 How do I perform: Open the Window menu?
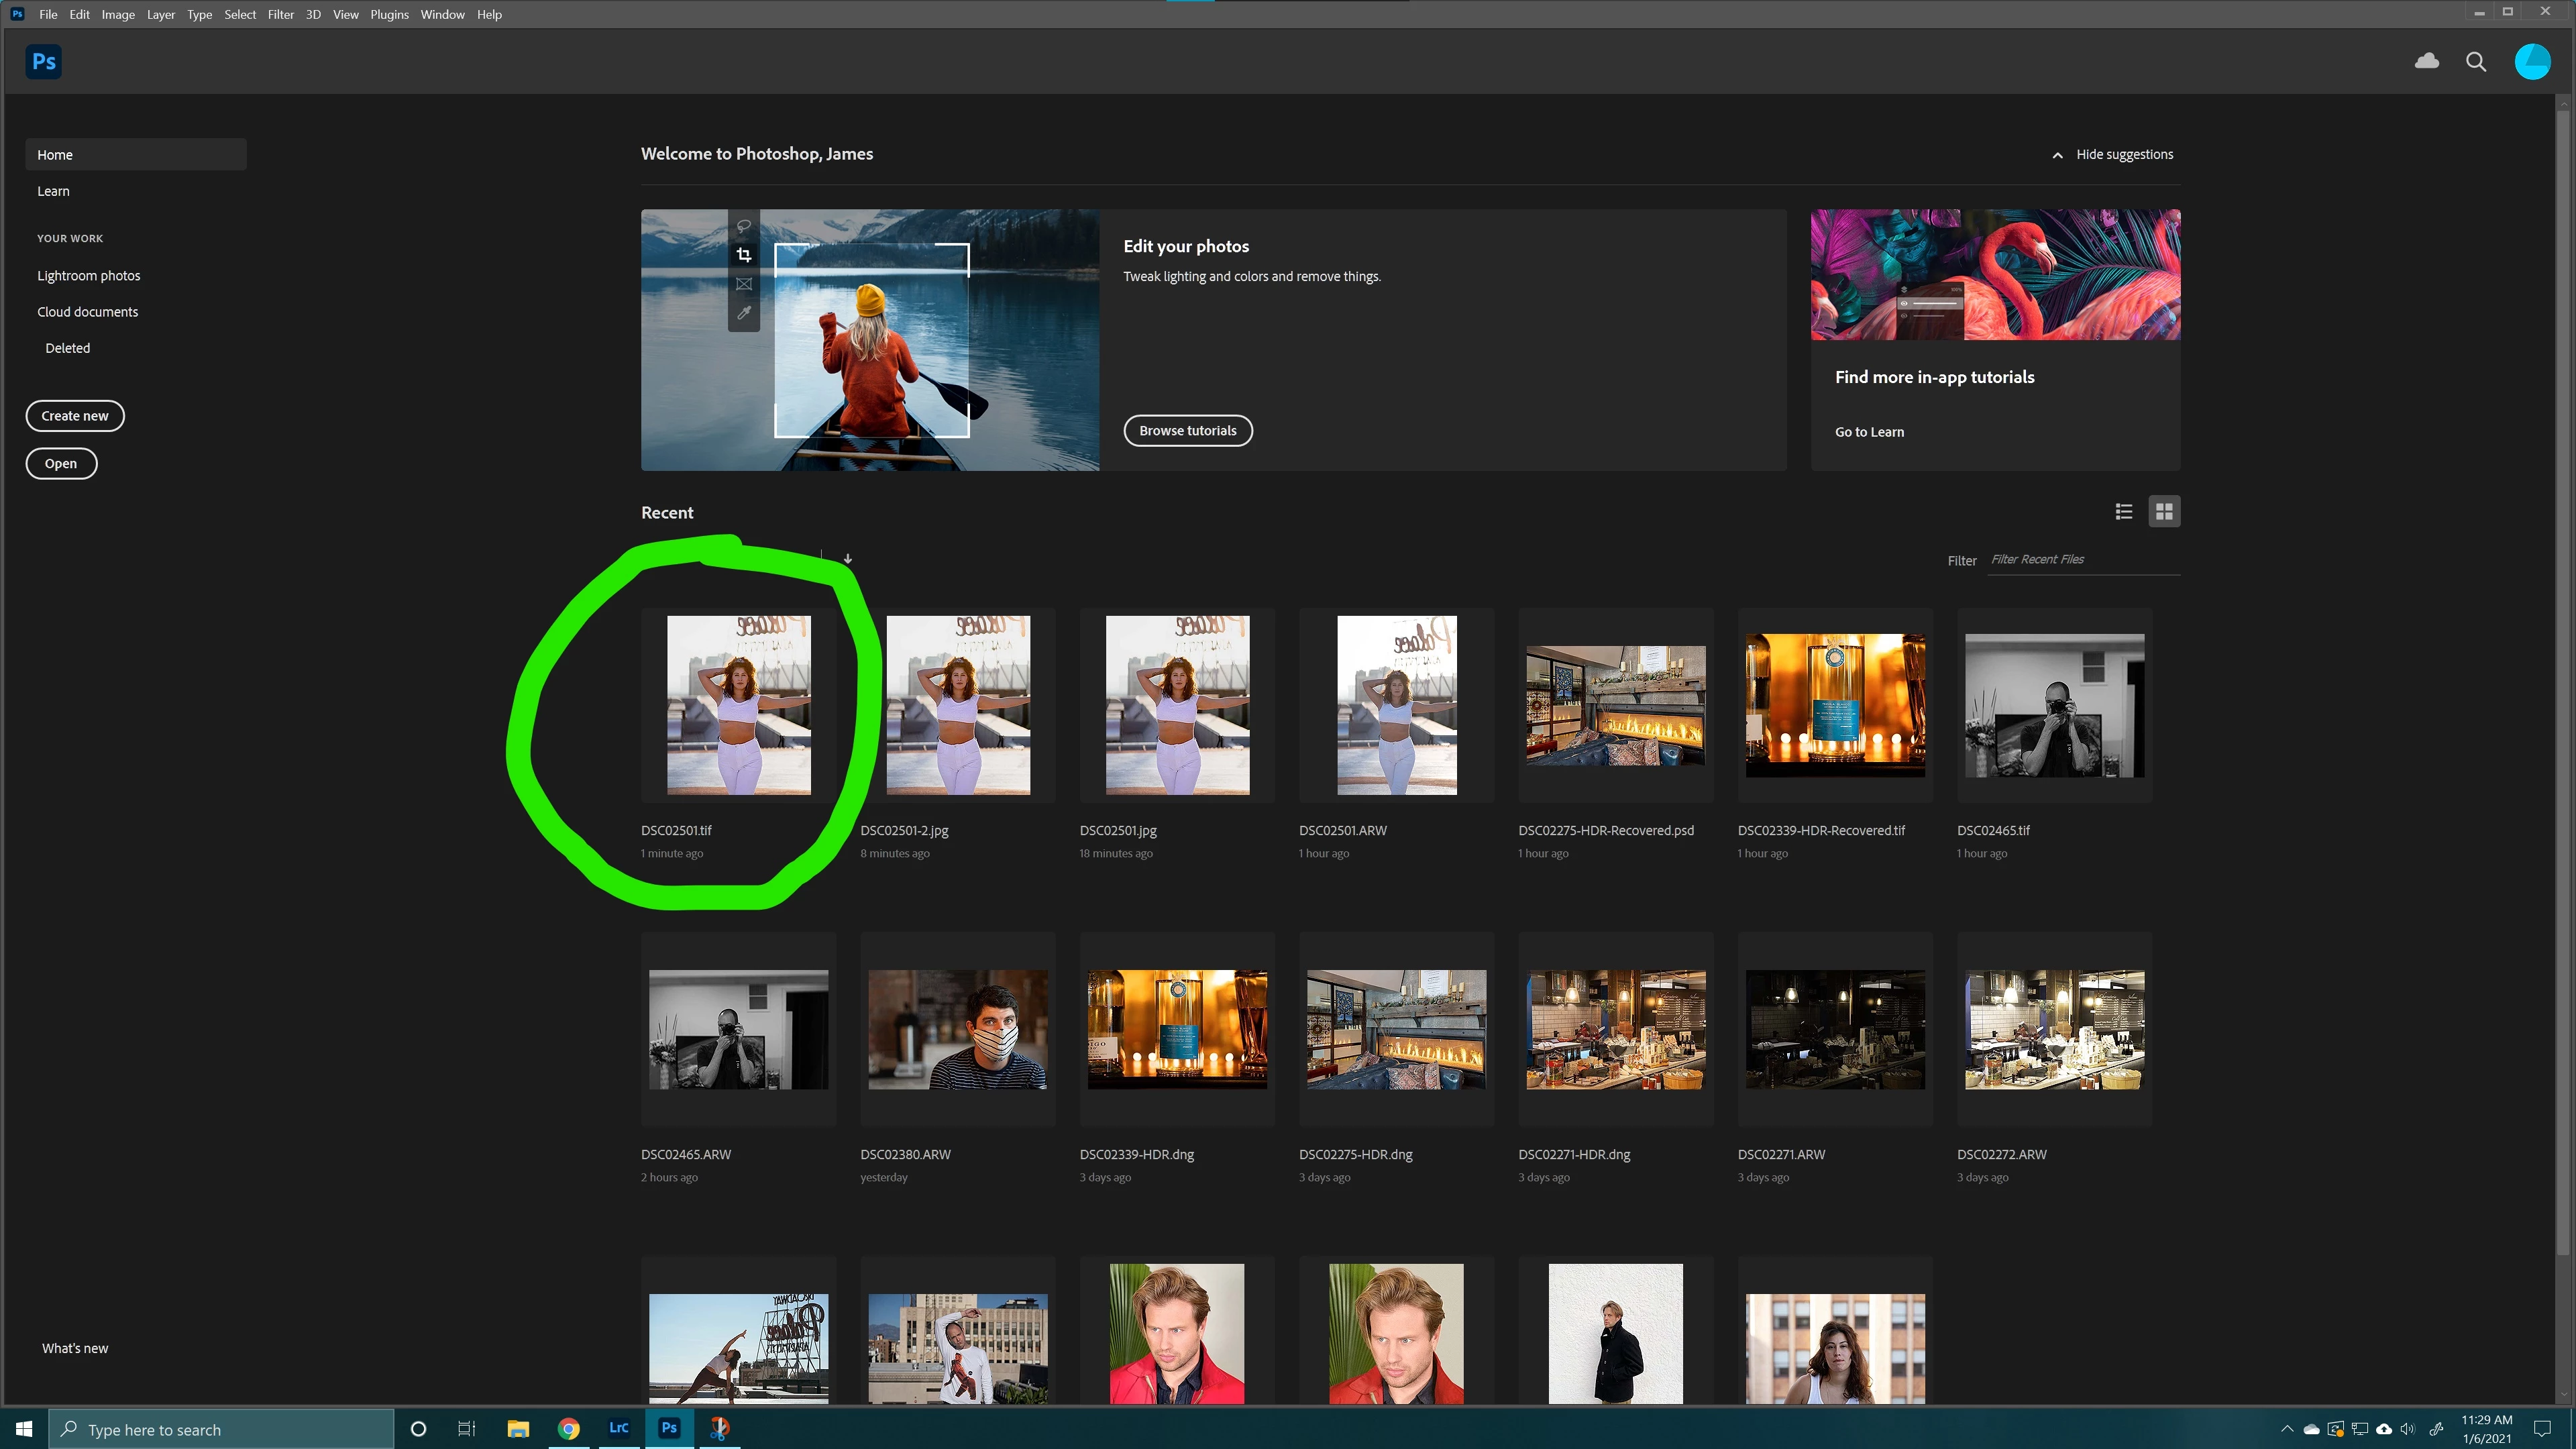pyautogui.click(x=442, y=14)
